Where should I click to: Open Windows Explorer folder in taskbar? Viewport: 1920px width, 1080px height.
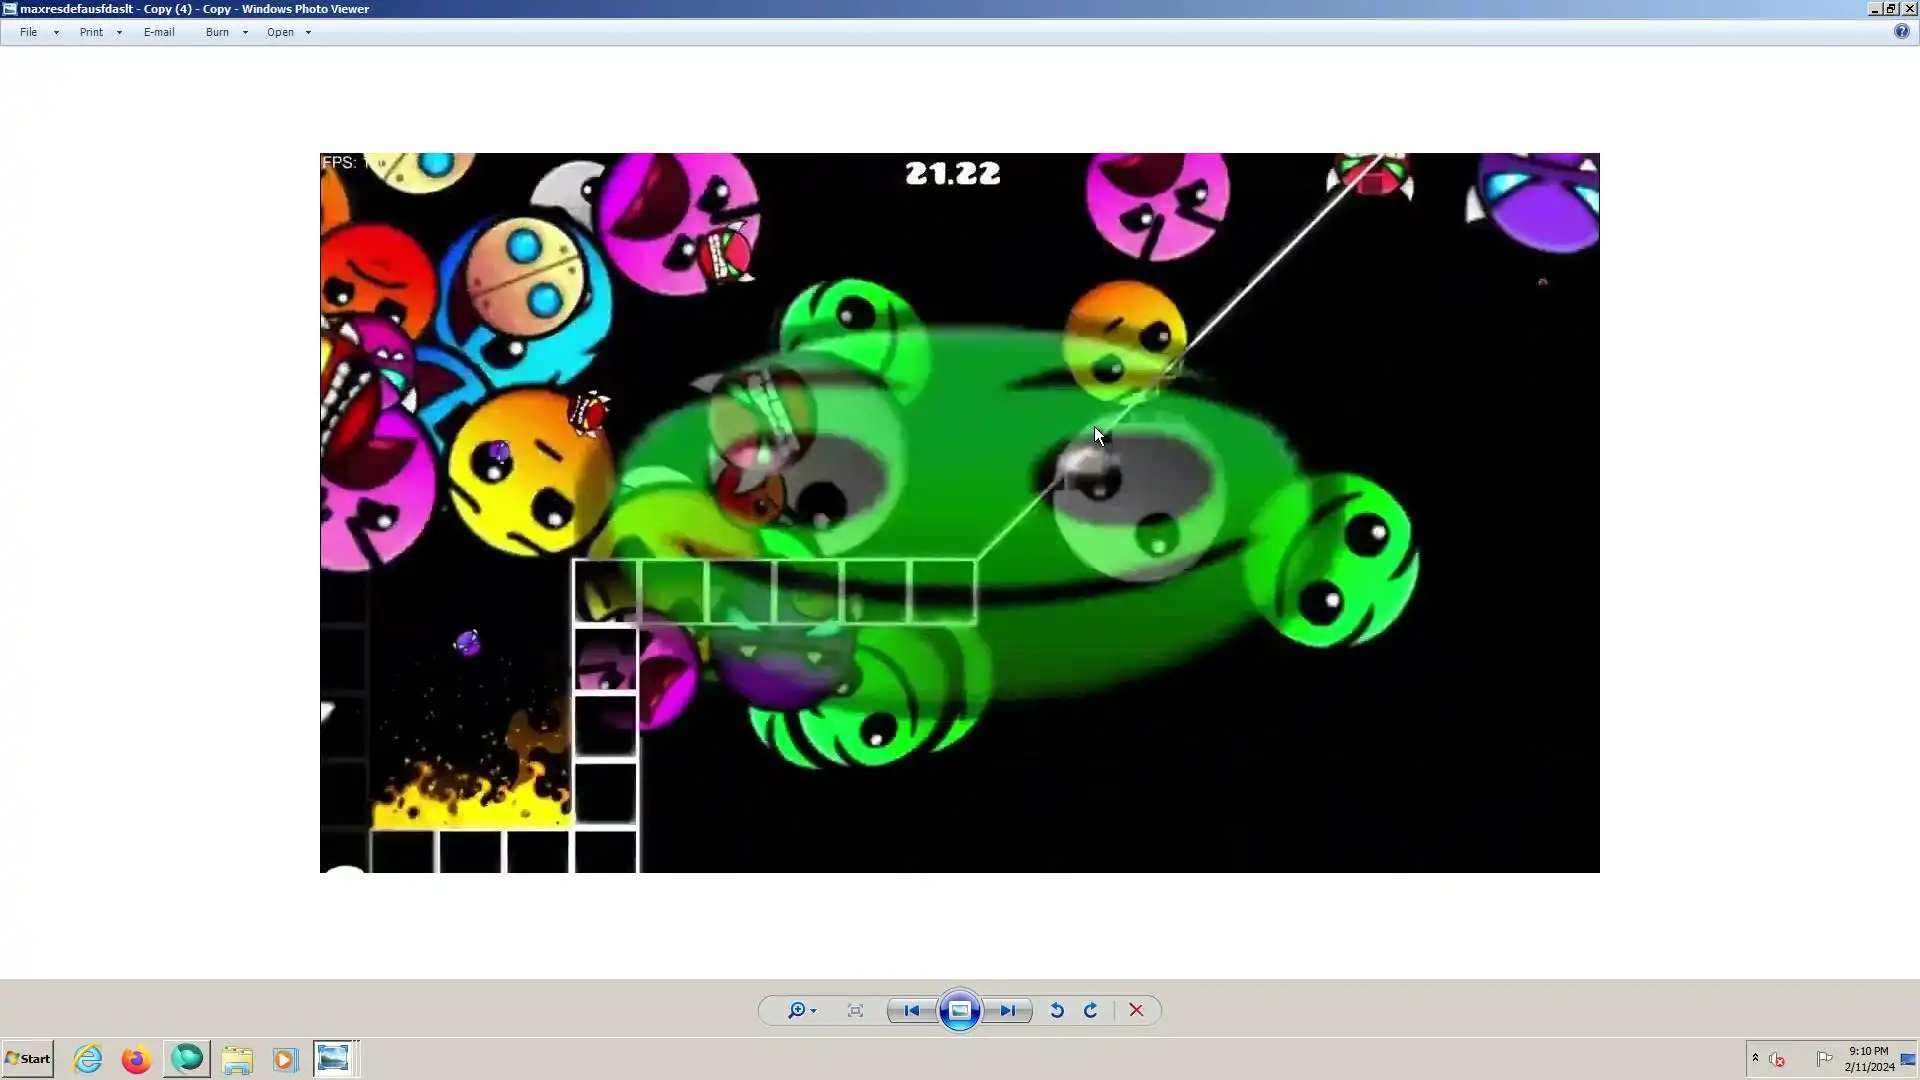[237, 1059]
